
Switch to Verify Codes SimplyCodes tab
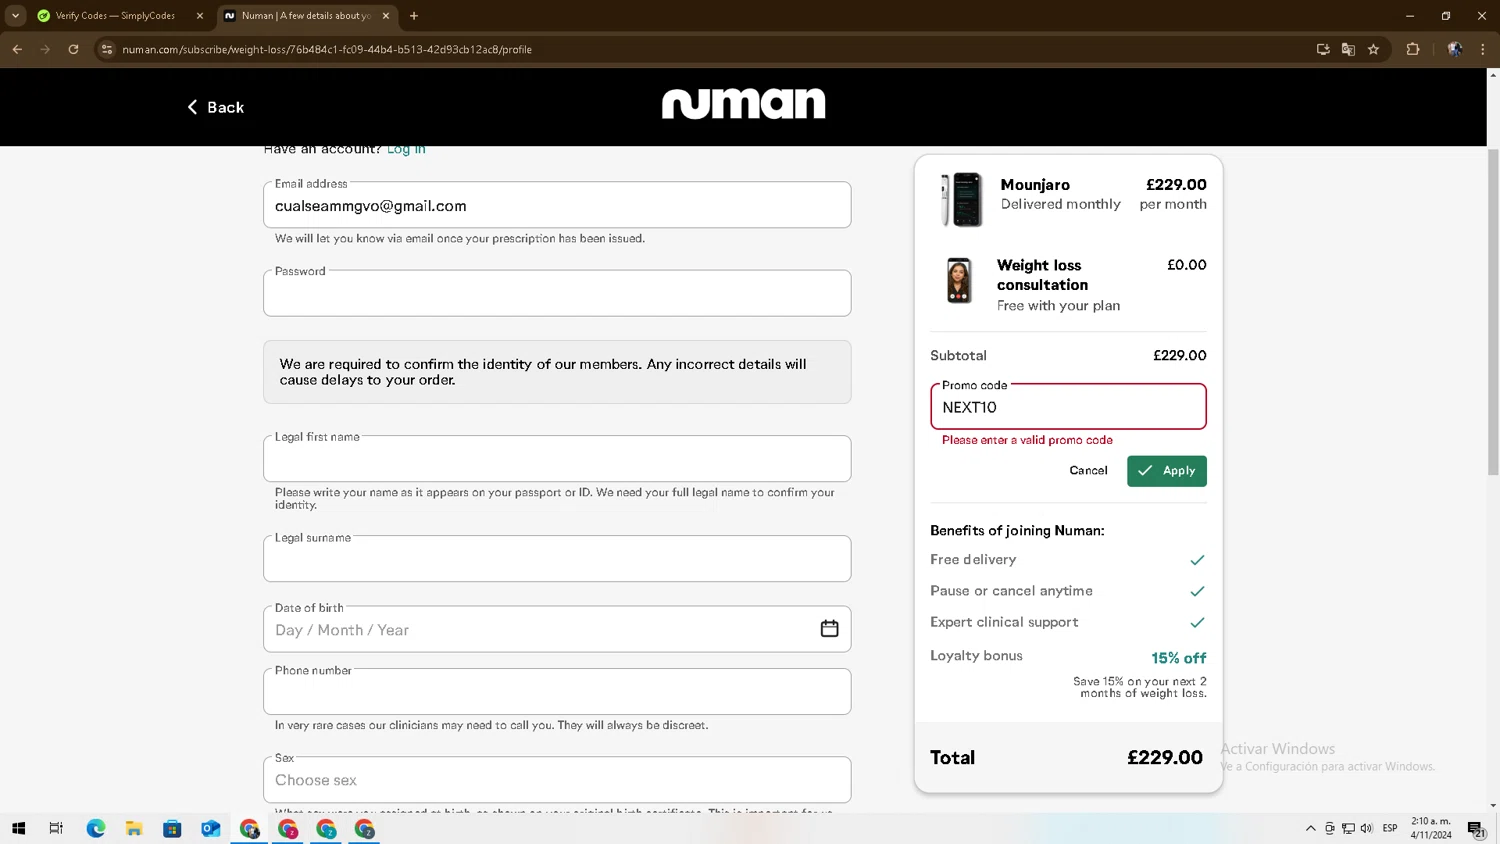click(116, 16)
